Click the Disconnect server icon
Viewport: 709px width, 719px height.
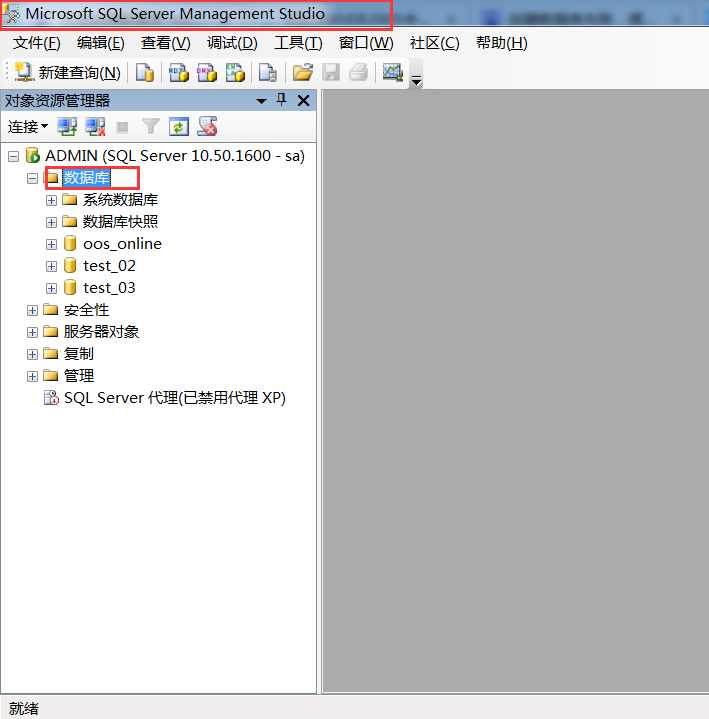[95, 127]
